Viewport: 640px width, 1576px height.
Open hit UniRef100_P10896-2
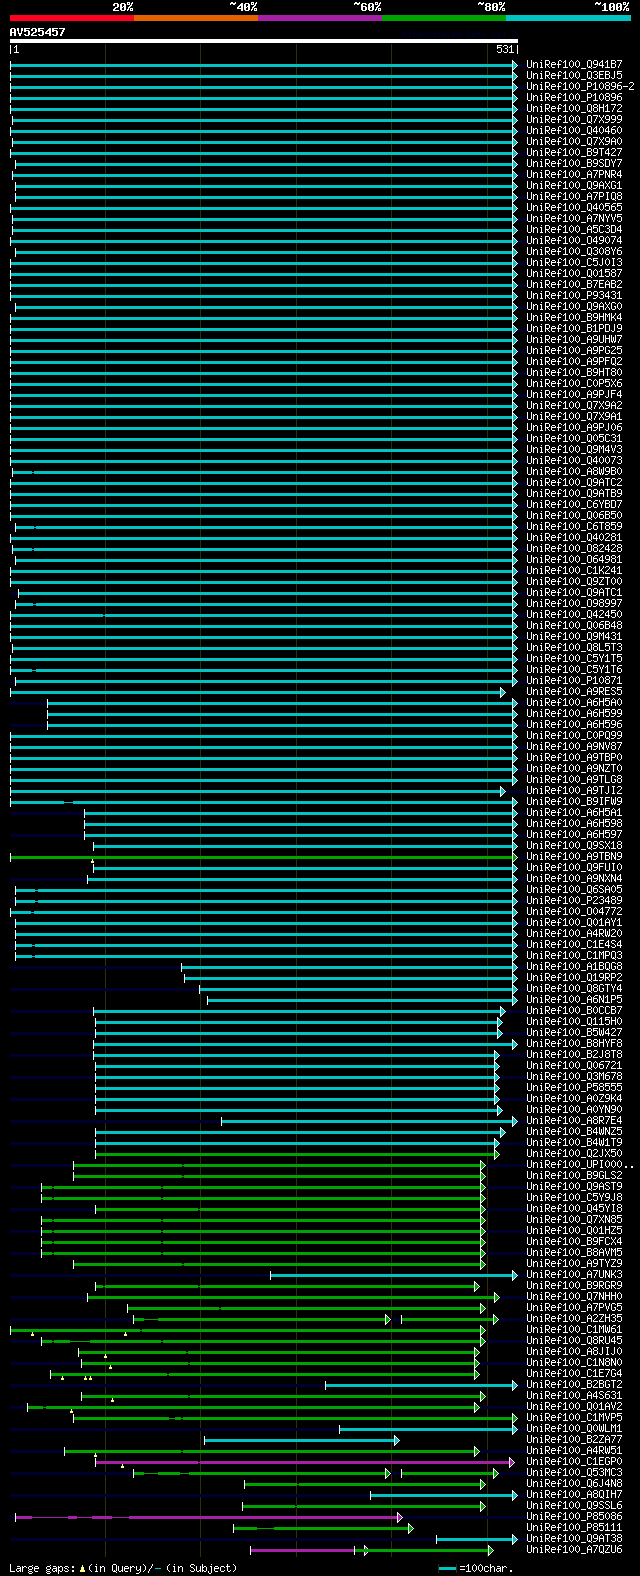580,86
